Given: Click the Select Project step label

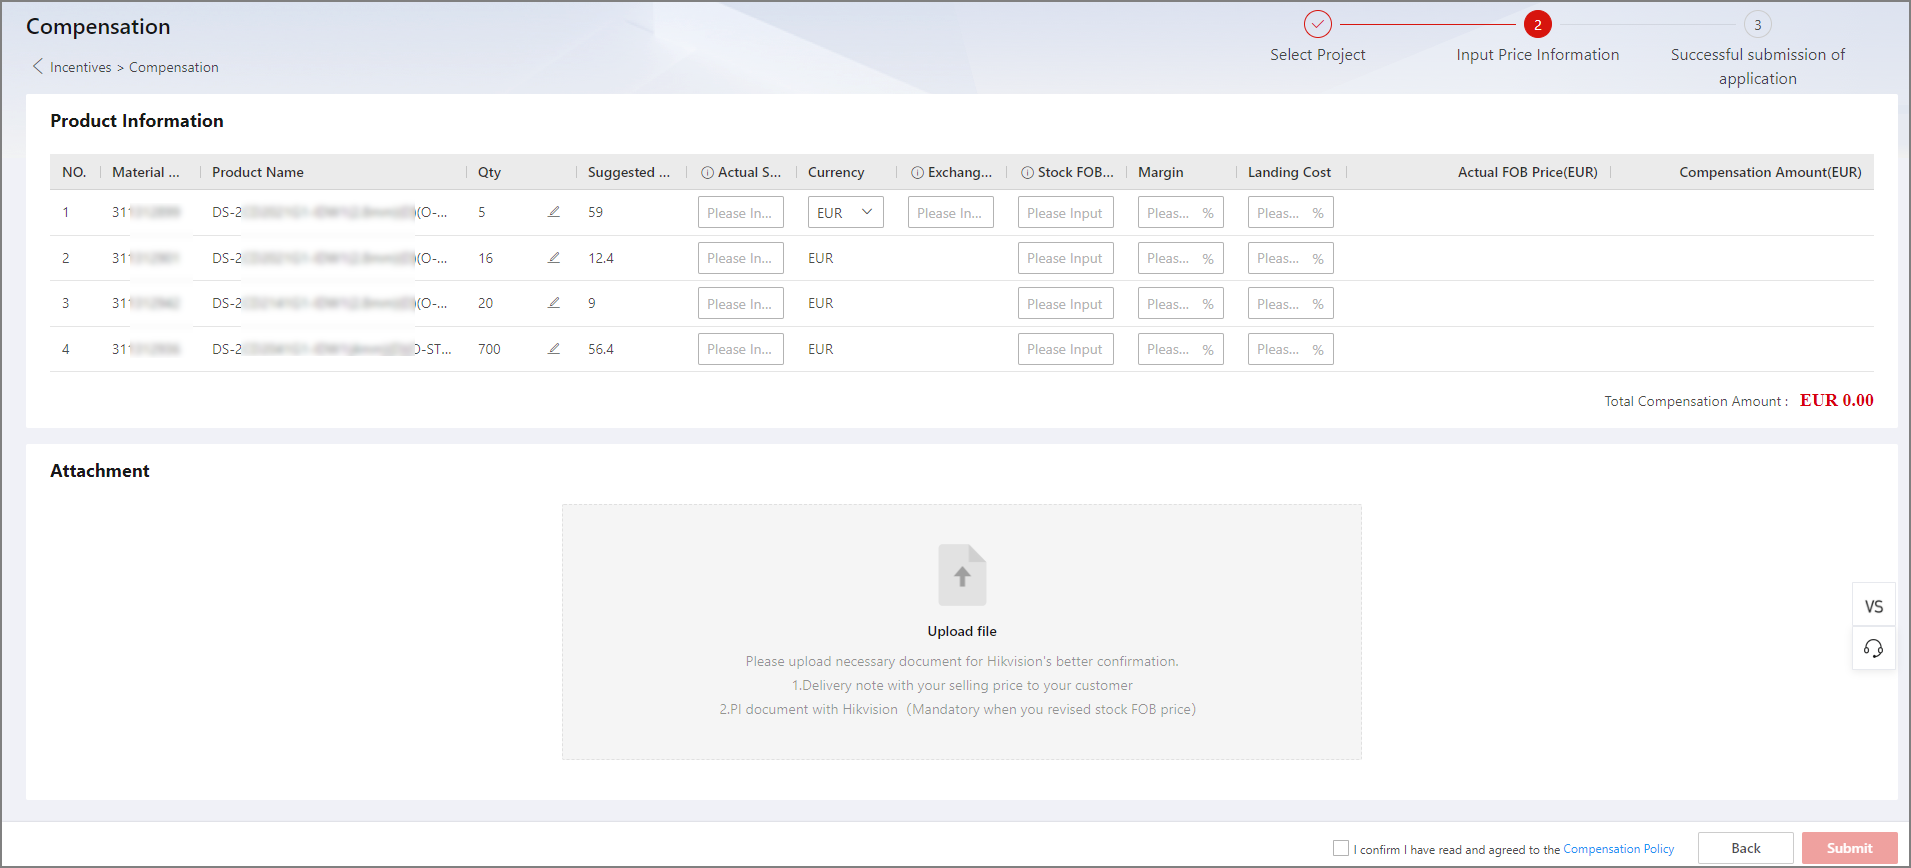Looking at the screenshot, I should point(1318,55).
